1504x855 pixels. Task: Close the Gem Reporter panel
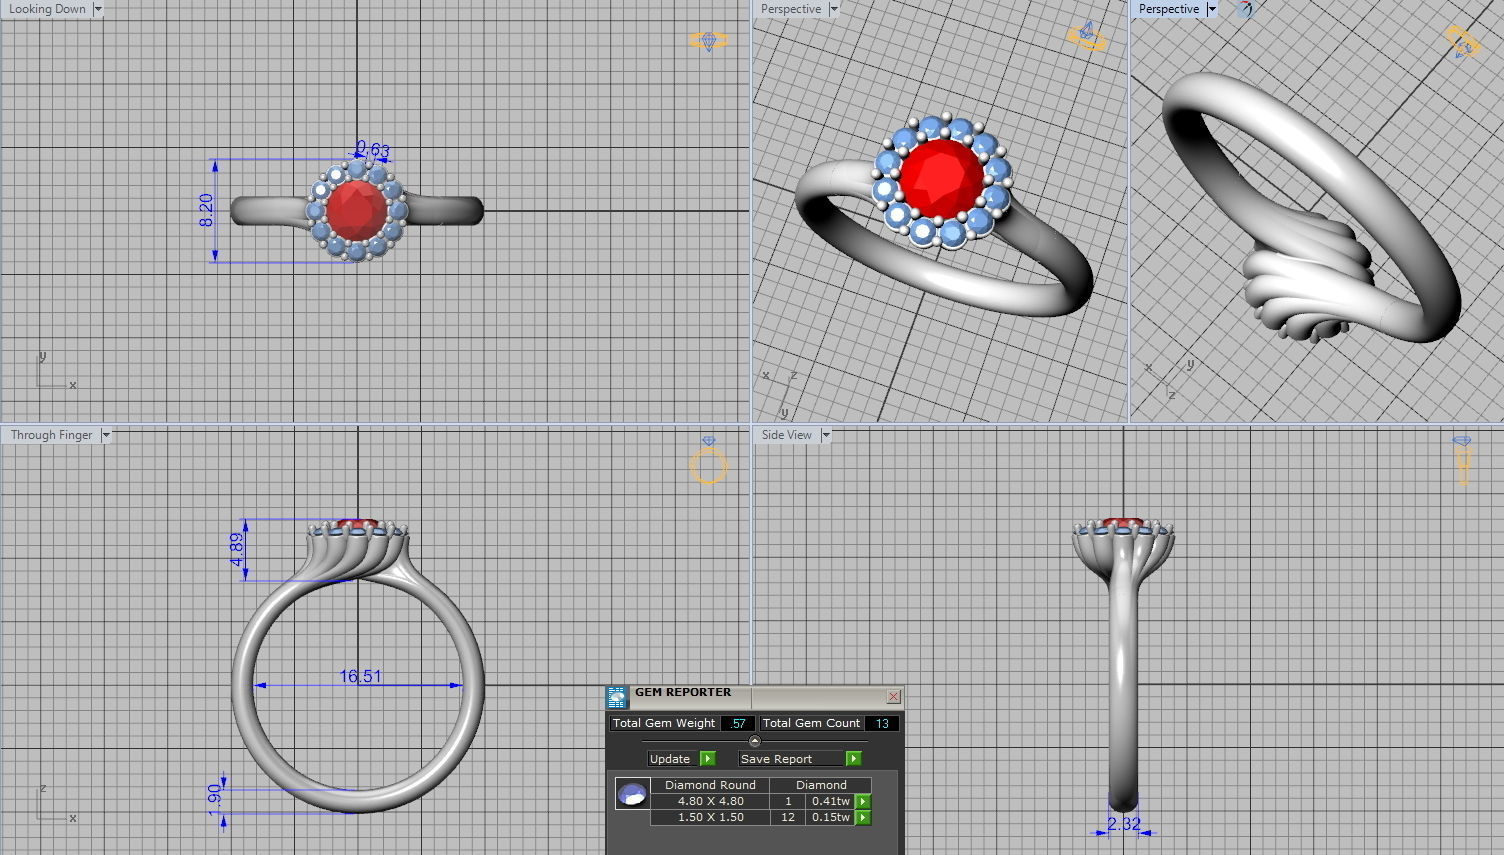click(x=893, y=696)
